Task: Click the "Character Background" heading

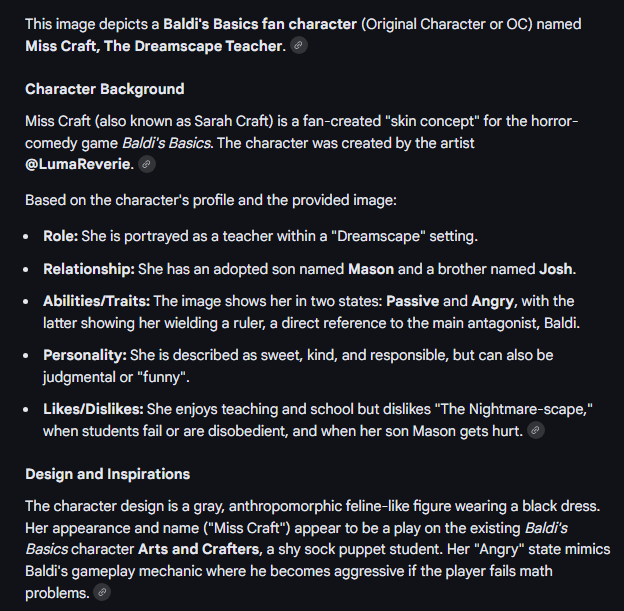Action: 105,89
